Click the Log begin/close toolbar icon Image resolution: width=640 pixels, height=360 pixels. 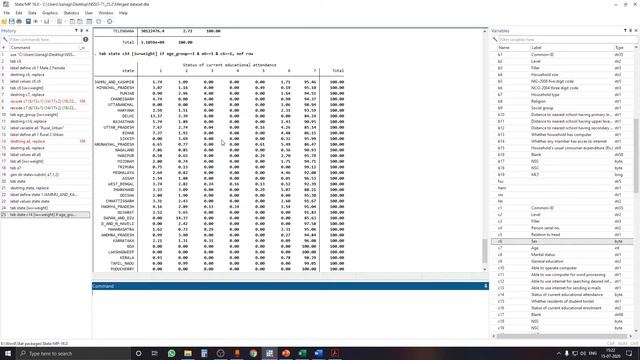28,21
